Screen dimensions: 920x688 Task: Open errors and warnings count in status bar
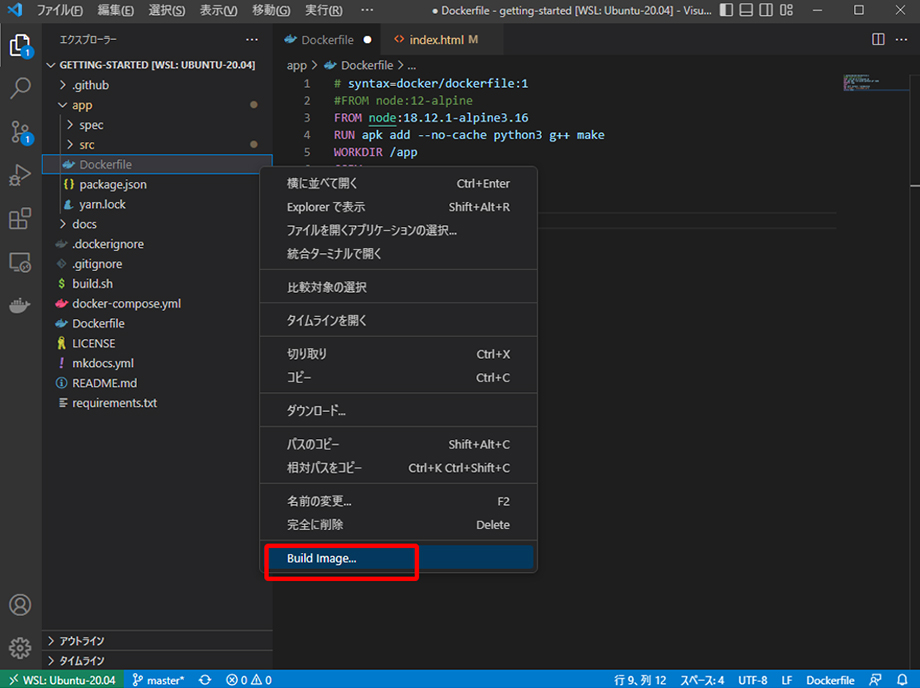pos(249,680)
